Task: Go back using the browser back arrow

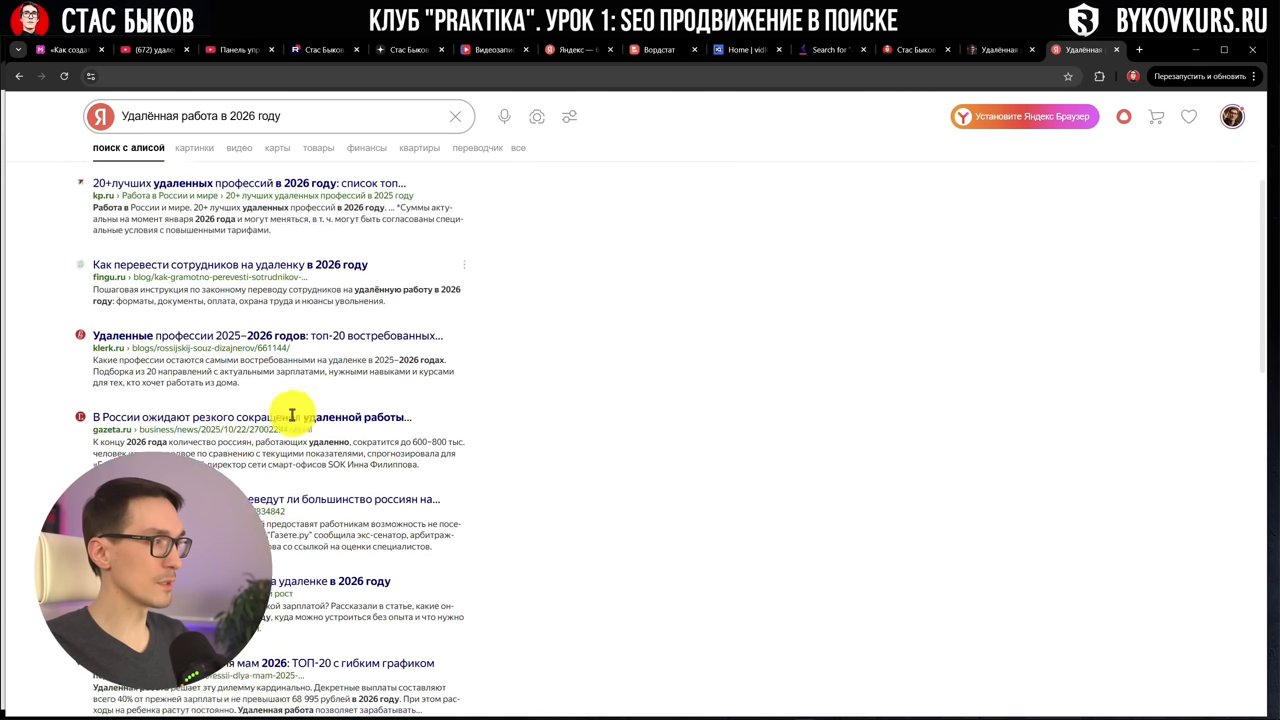Action: point(19,76)
